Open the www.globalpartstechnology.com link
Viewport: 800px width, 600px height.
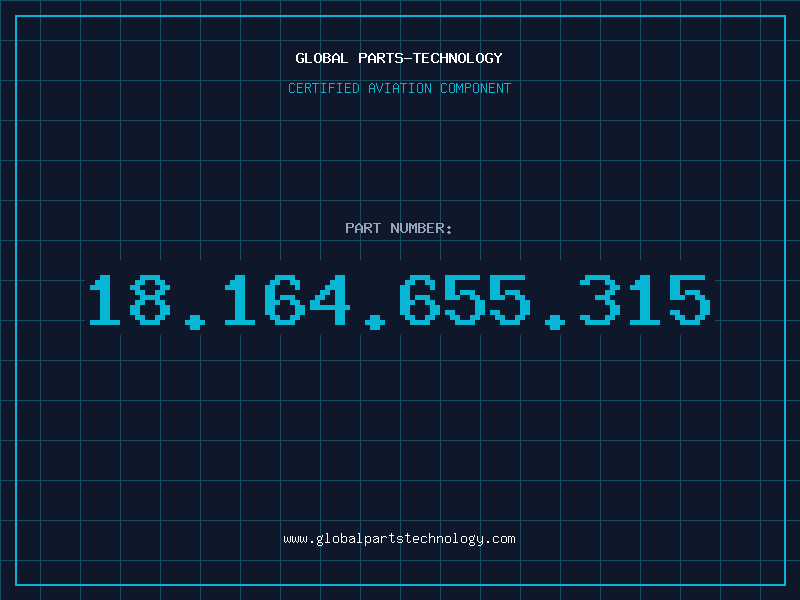tap(399, 539)
